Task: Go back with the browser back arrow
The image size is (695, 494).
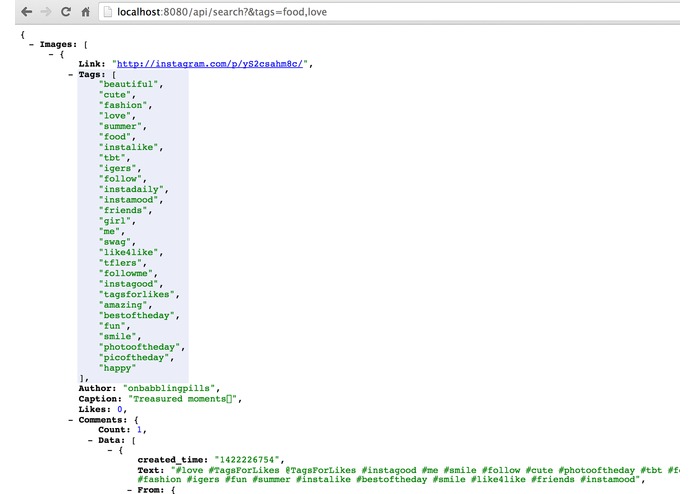Action: tap(27, 12)
